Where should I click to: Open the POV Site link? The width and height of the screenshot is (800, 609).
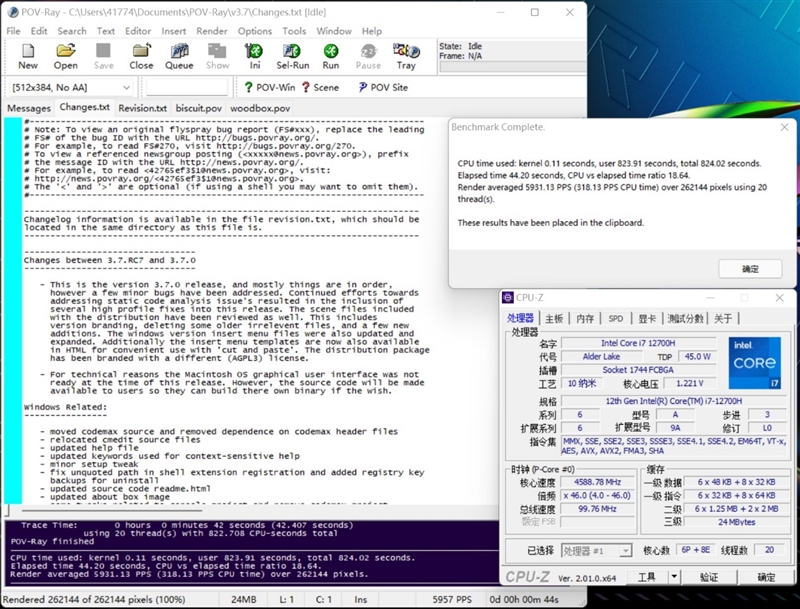[x=390, y=87]
